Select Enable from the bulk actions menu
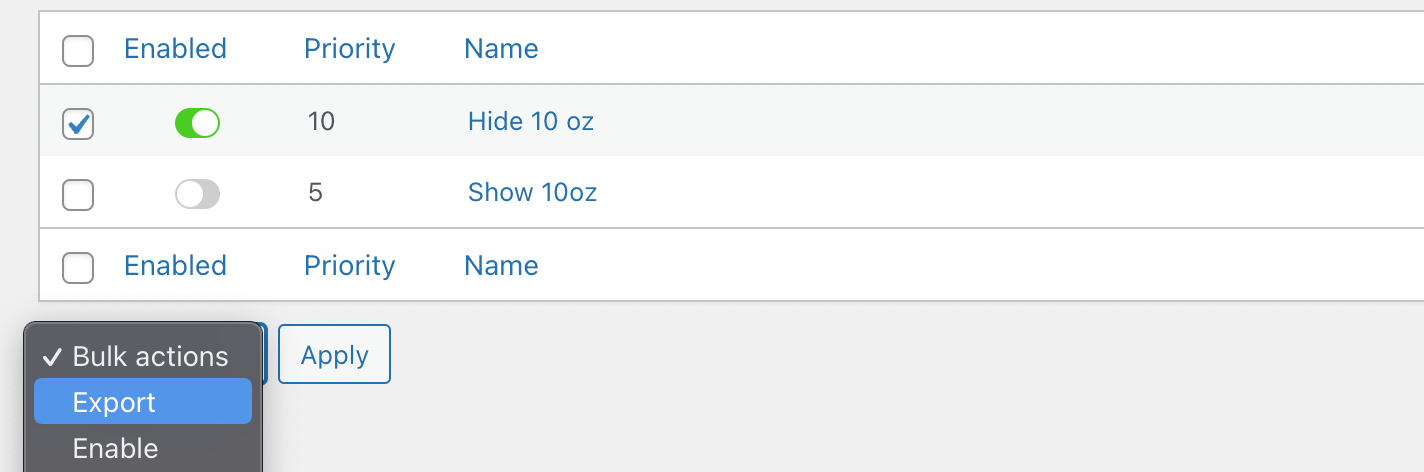The width and height of the screenshot is (1424, 472). 143,448
